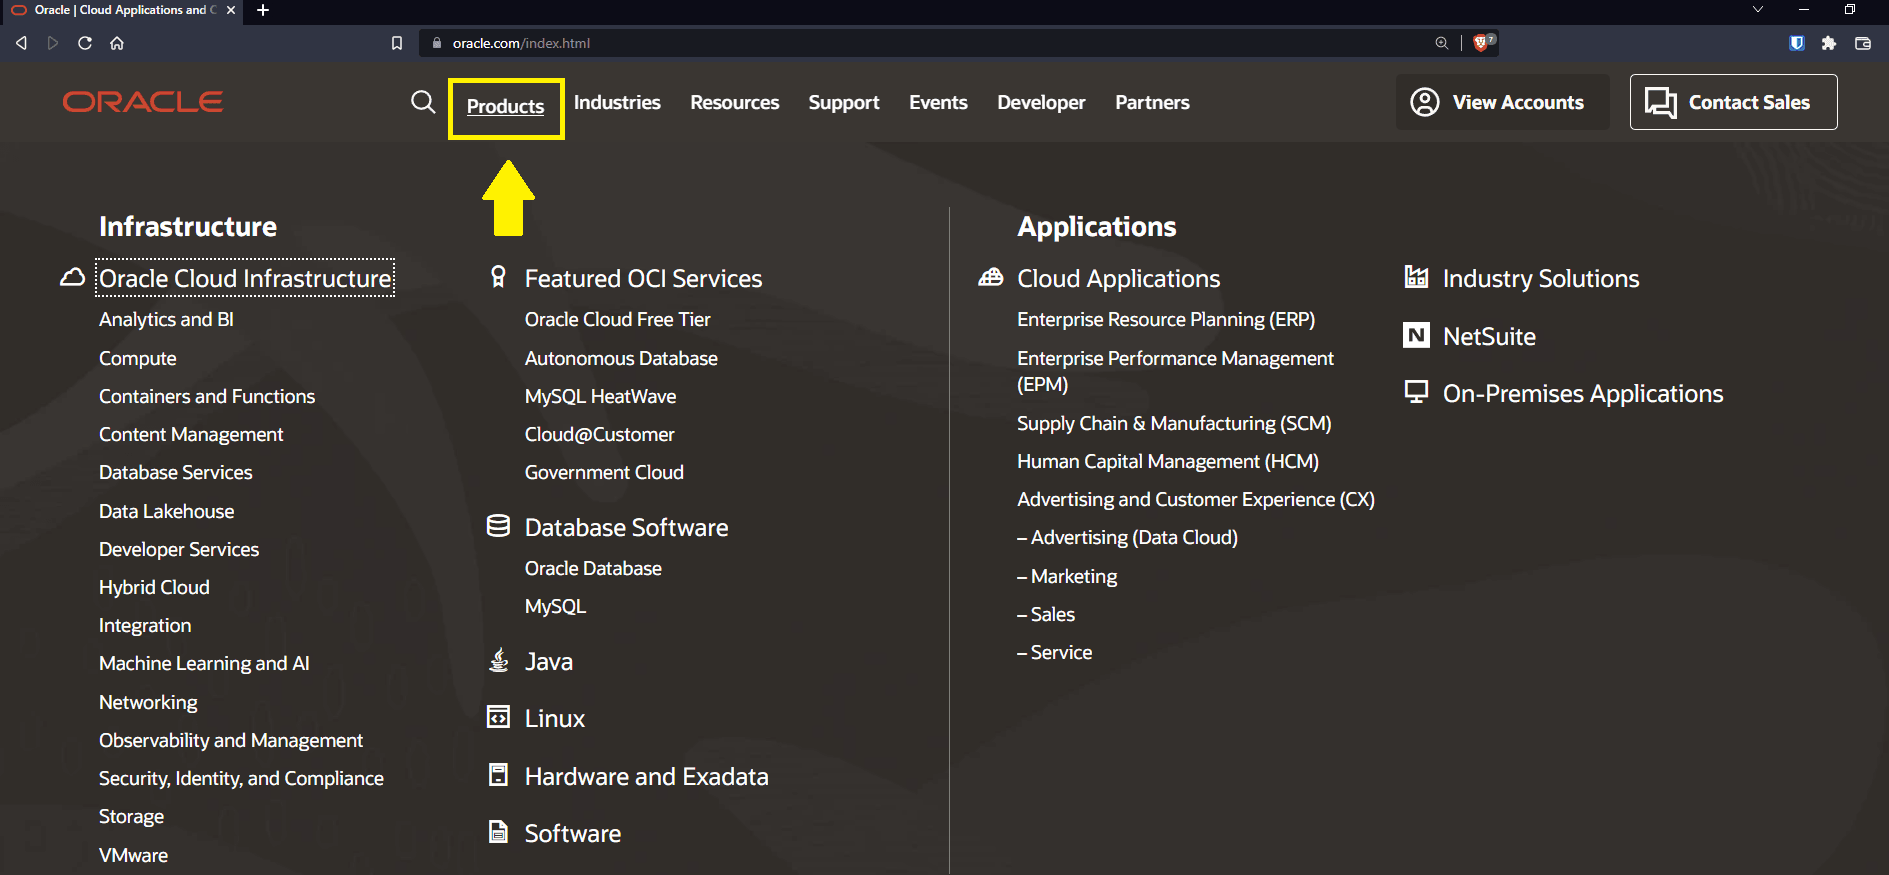Expand the Industries navigation menu
The height and width of the screenshot is (875, 1889).
[x=617, y=102]
